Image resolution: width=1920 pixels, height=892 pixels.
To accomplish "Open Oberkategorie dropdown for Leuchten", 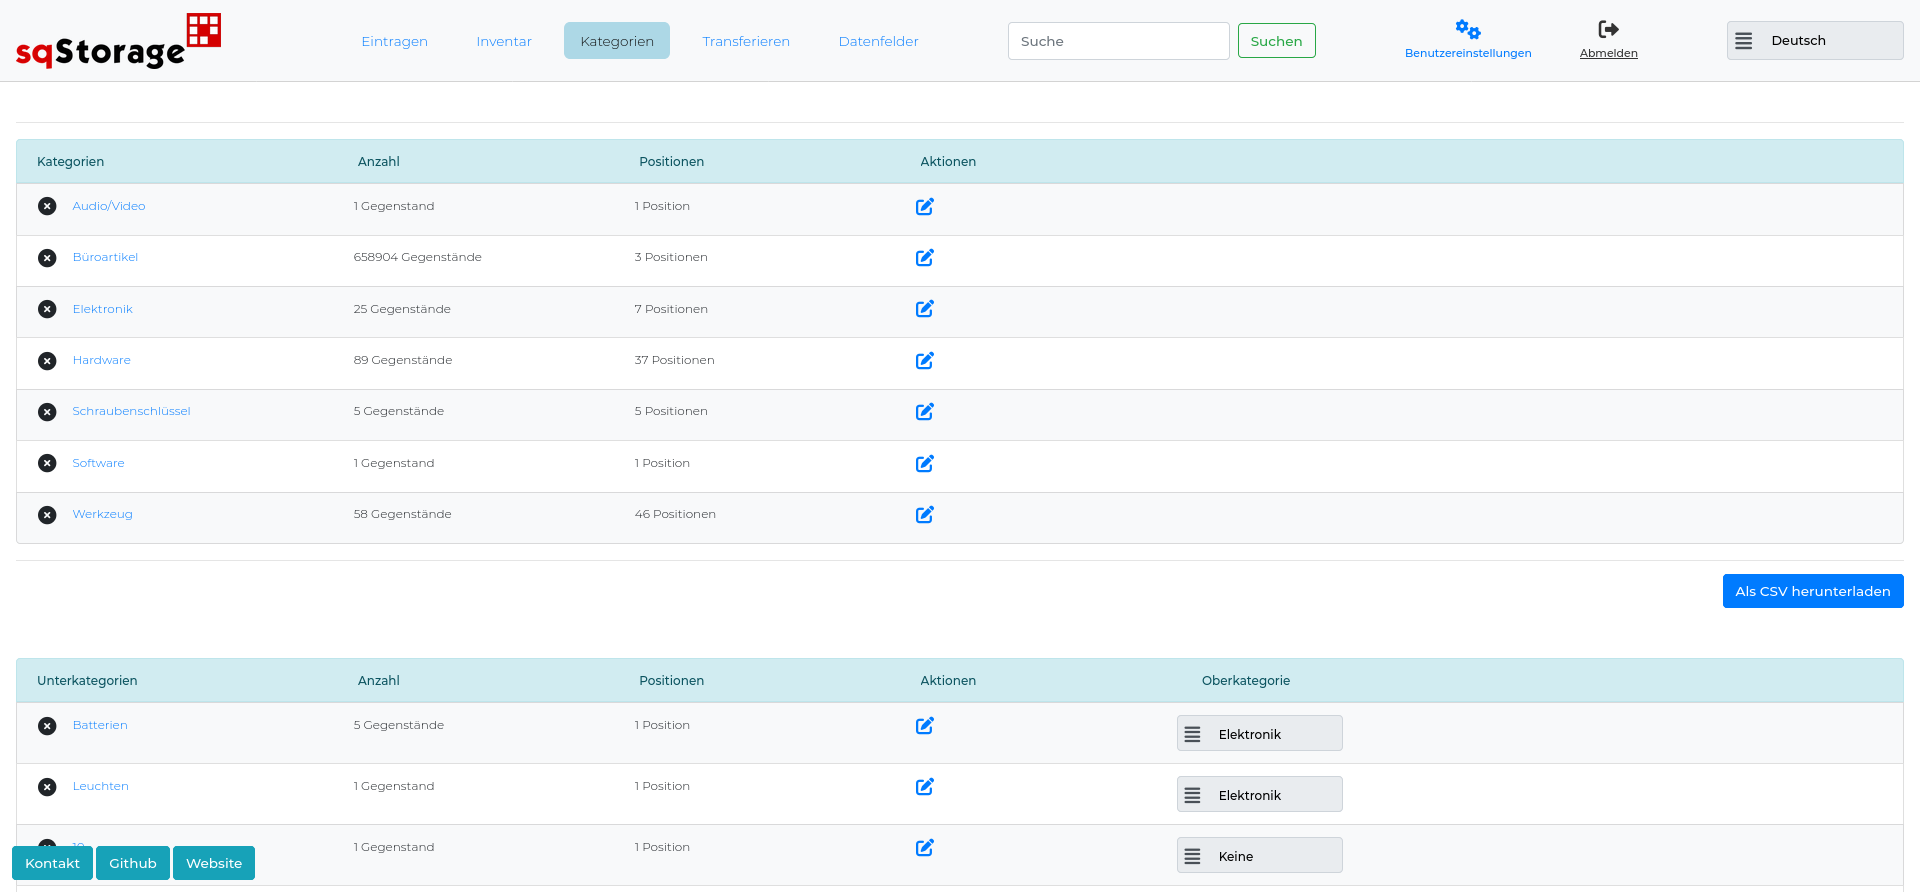I will click(x=1259, y=795).
